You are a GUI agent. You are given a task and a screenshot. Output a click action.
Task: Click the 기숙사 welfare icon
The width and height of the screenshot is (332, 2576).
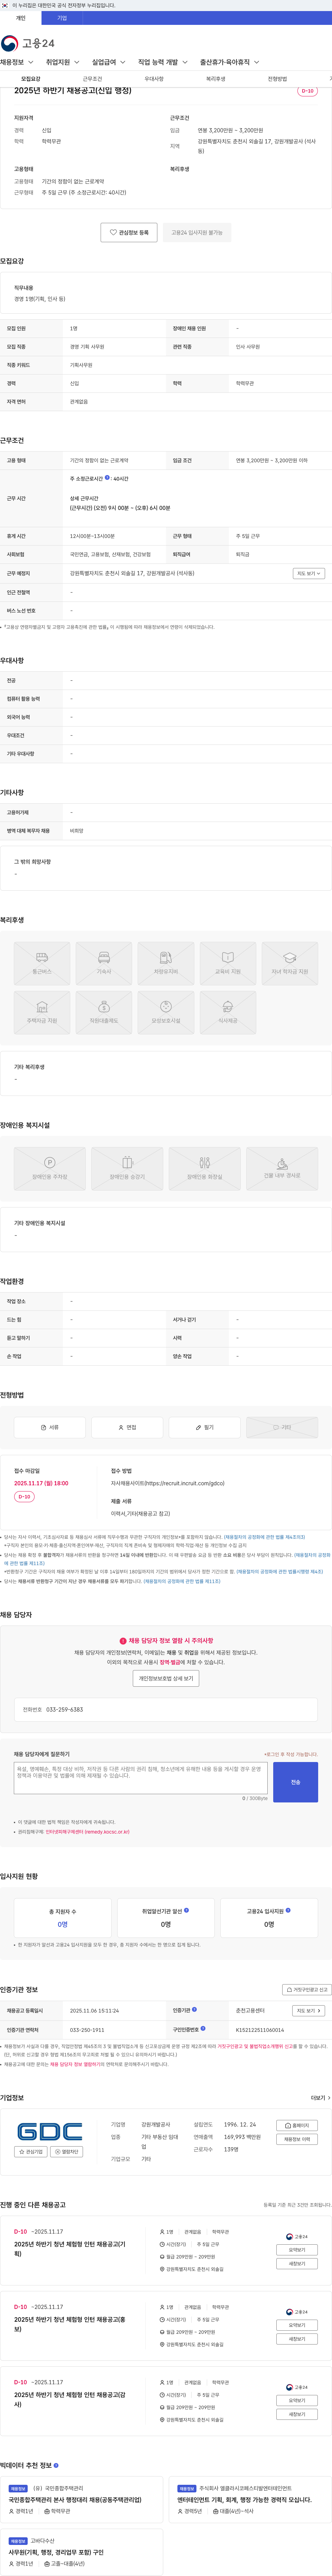(x=104, y=963)
